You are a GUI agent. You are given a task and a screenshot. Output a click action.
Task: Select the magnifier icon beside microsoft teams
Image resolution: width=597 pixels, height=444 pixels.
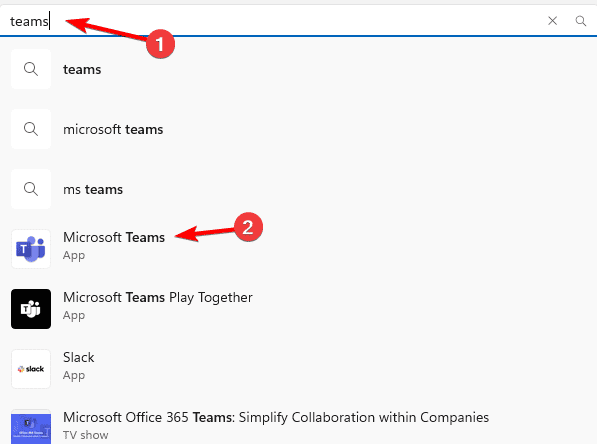[x=31, y=129]
